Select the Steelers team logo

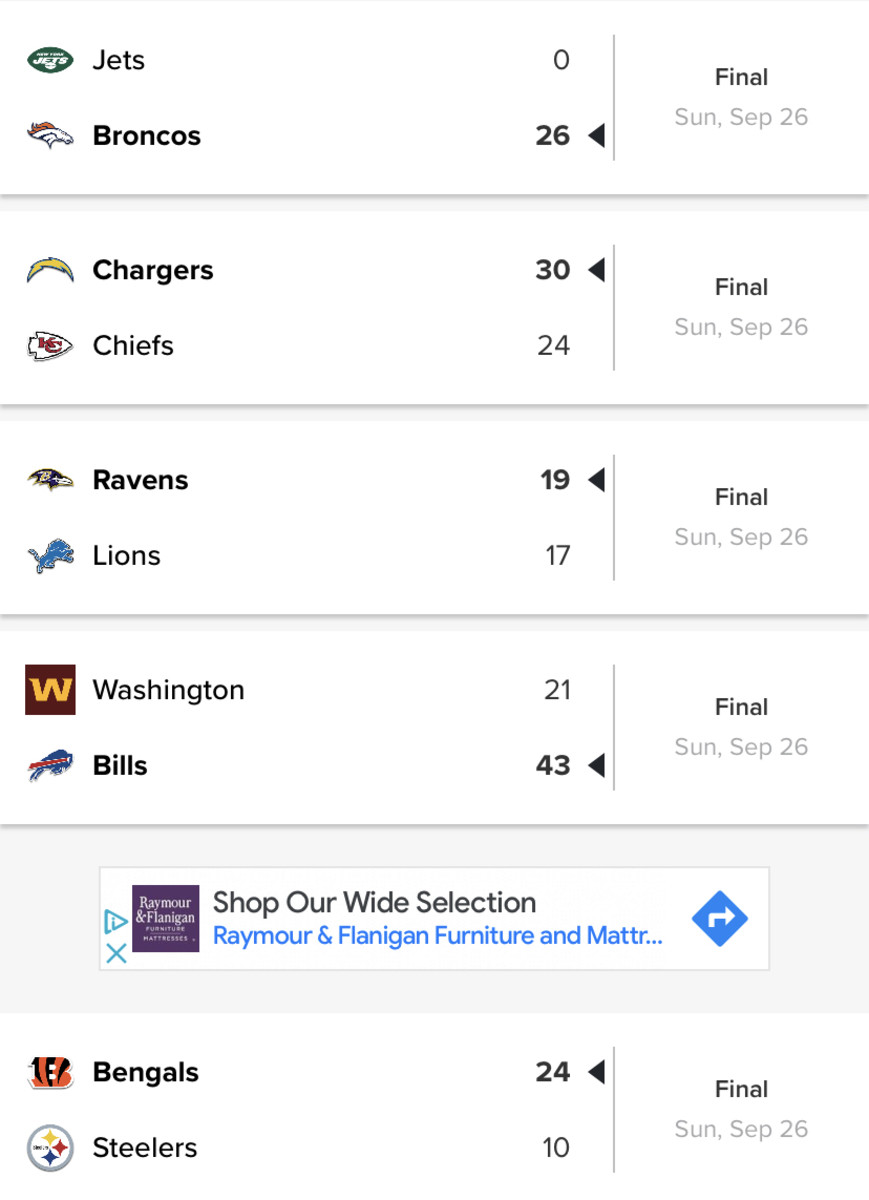[49, 1148]
